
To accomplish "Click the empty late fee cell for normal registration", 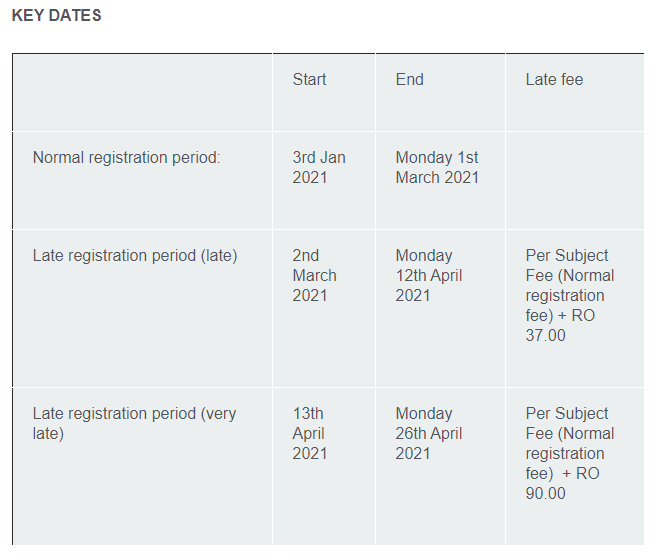I will [x=573, y=180].
